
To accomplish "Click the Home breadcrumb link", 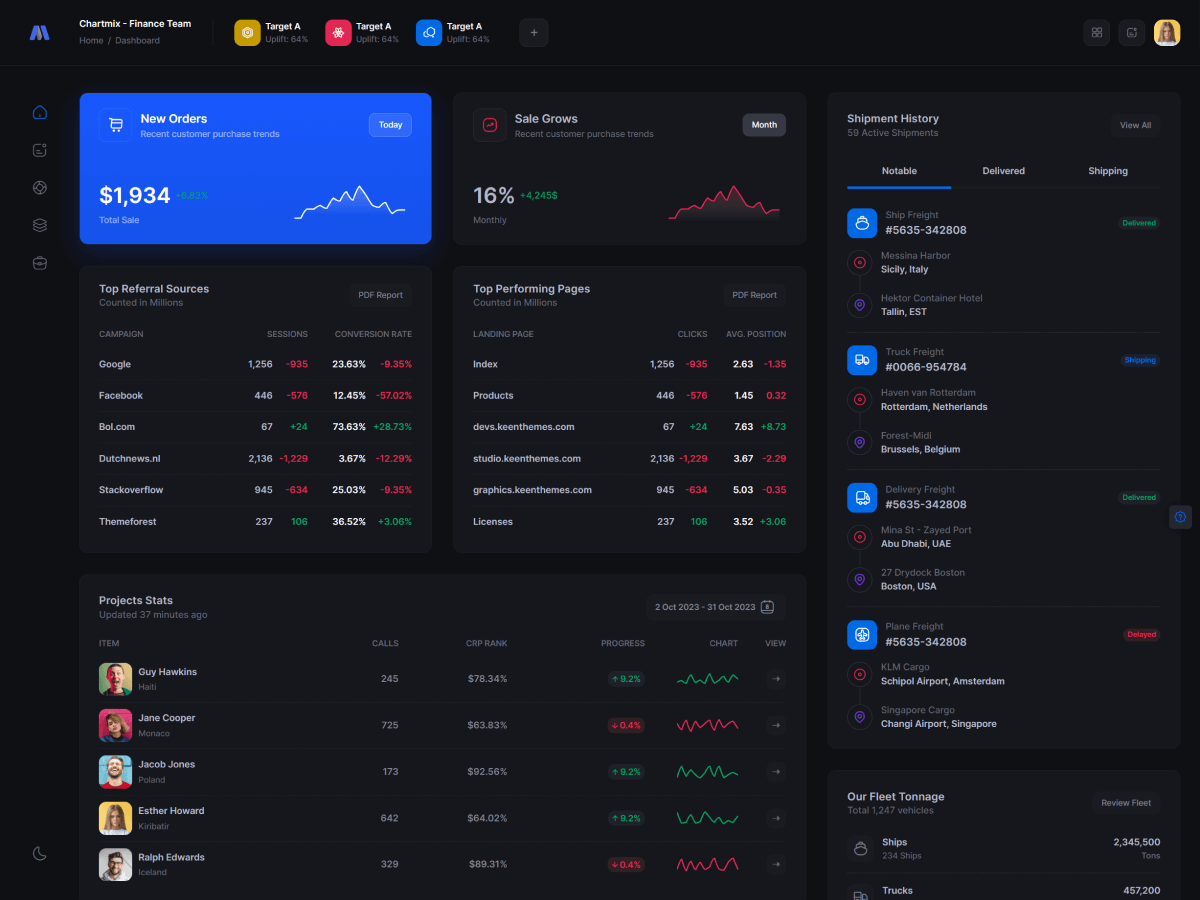I will coord(91,41).
